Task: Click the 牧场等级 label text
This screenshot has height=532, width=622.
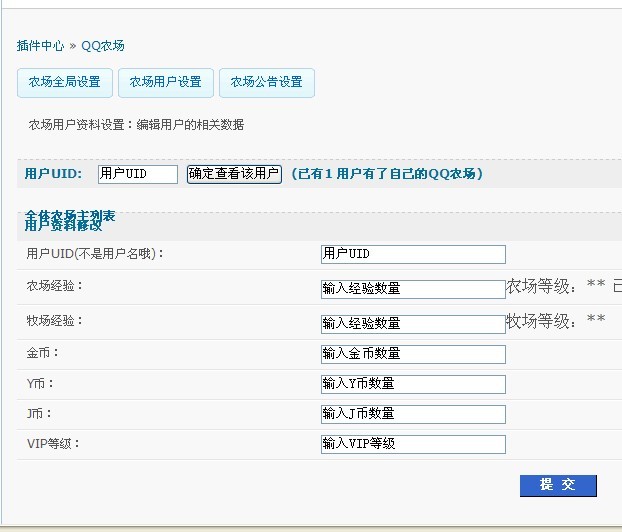Action: point(541,321)
